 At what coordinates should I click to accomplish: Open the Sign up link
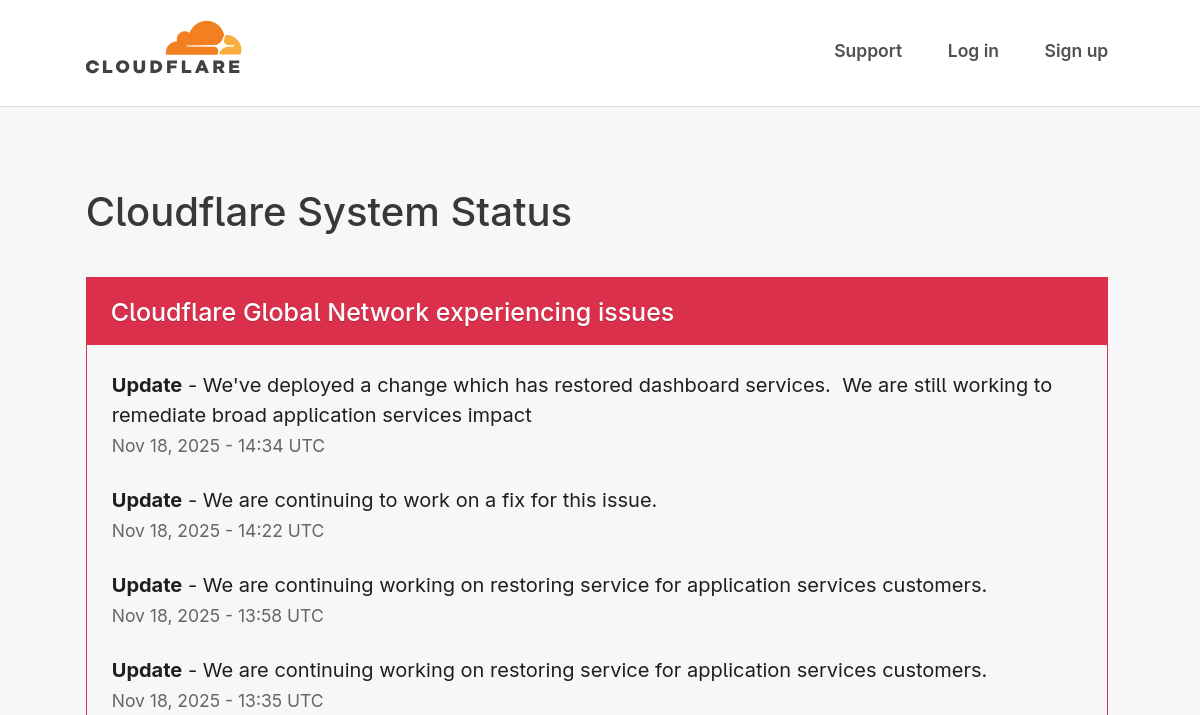tap(1075, 51)
